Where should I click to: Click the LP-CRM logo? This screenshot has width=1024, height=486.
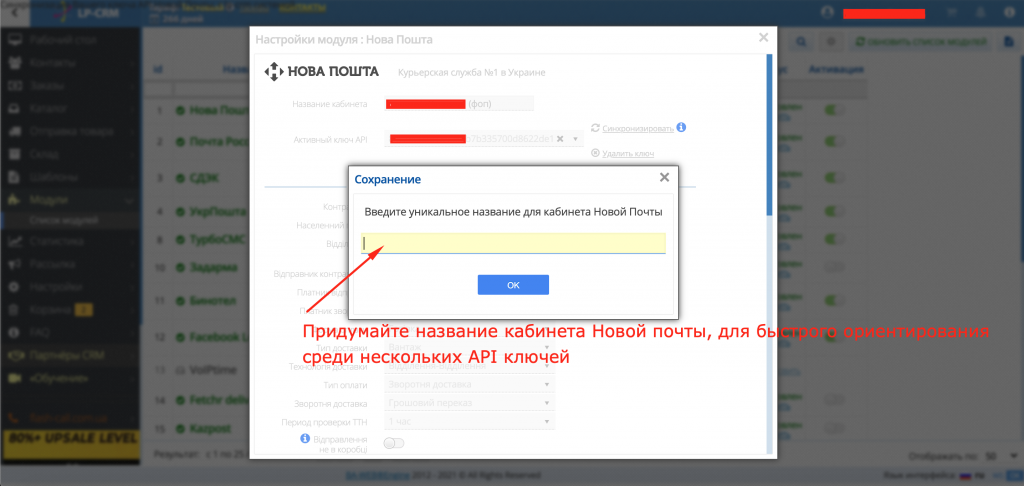pos(84,12)
